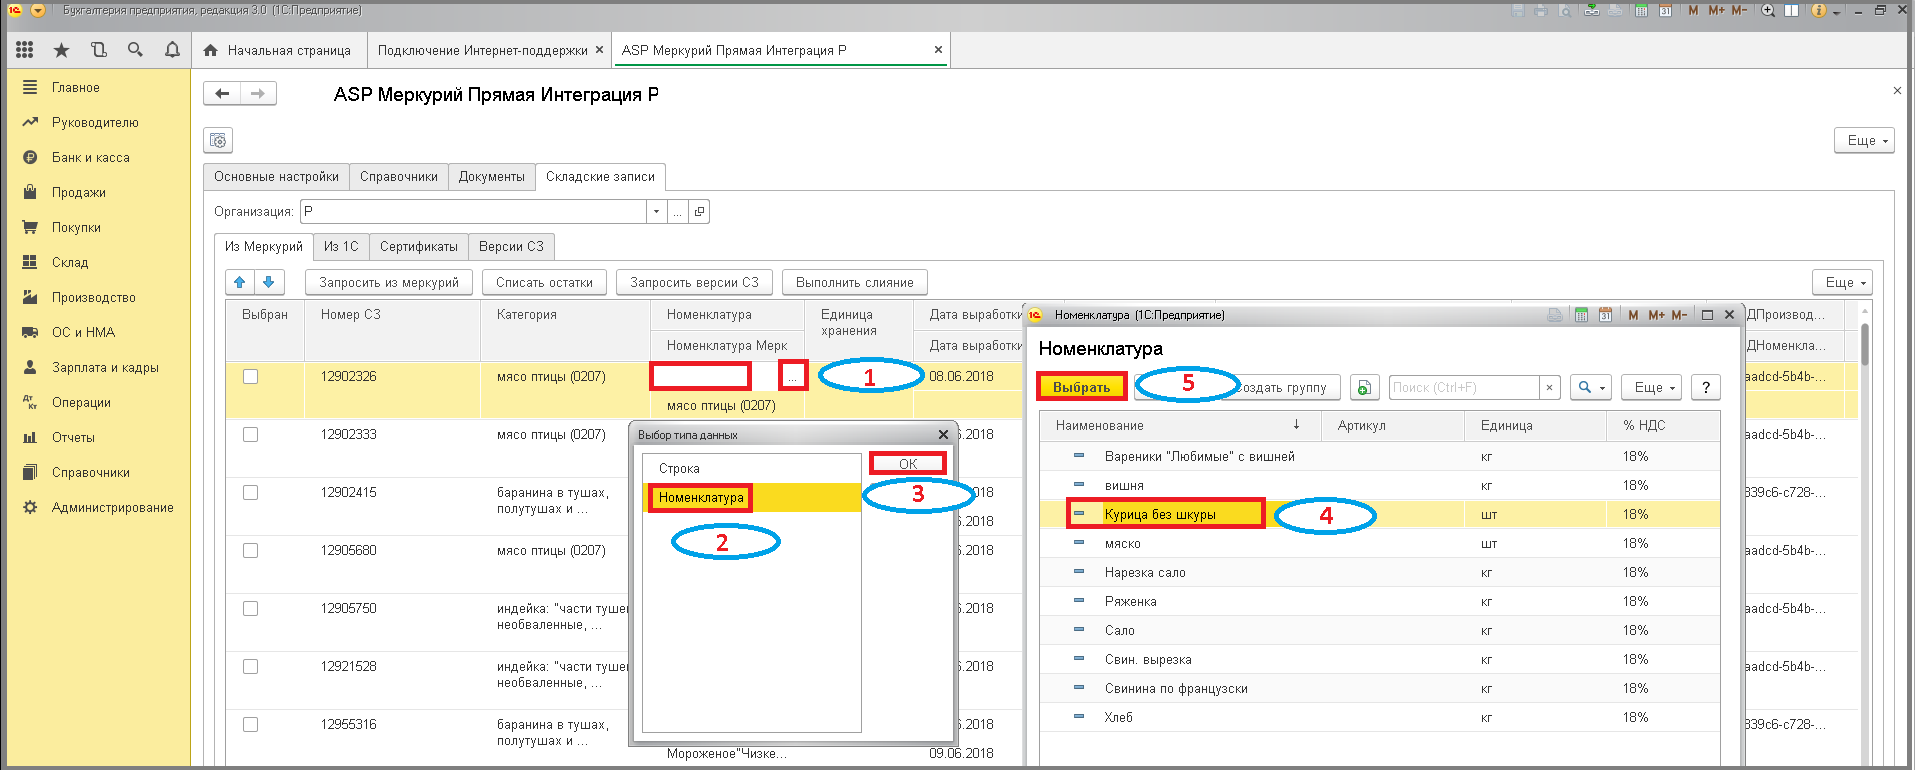Open the Версии СЗ sub-tab
The width and height of the screenshot is (1915, 770).
point(511,246)
